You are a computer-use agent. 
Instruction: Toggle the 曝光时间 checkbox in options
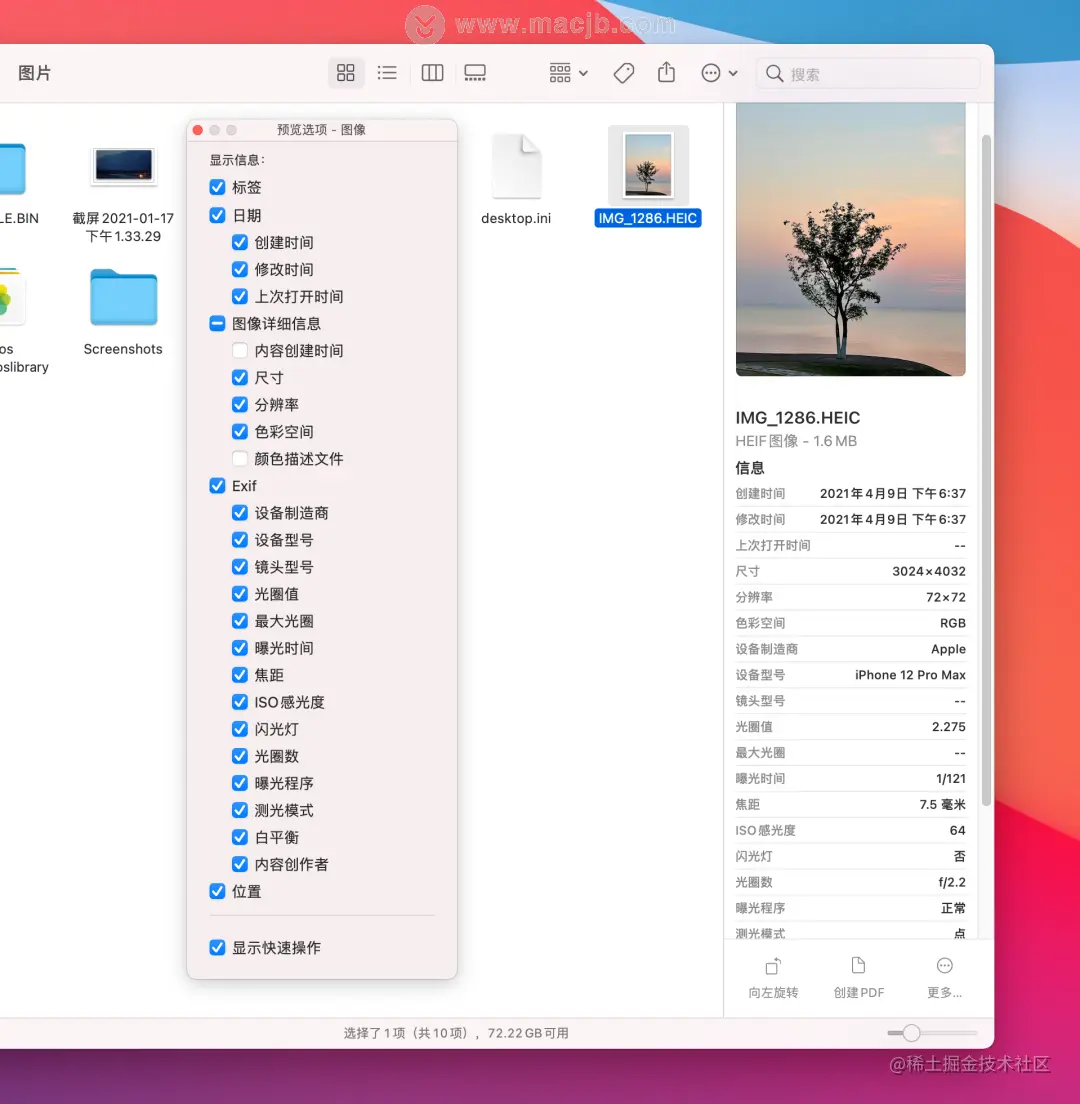tap(240, 648)
